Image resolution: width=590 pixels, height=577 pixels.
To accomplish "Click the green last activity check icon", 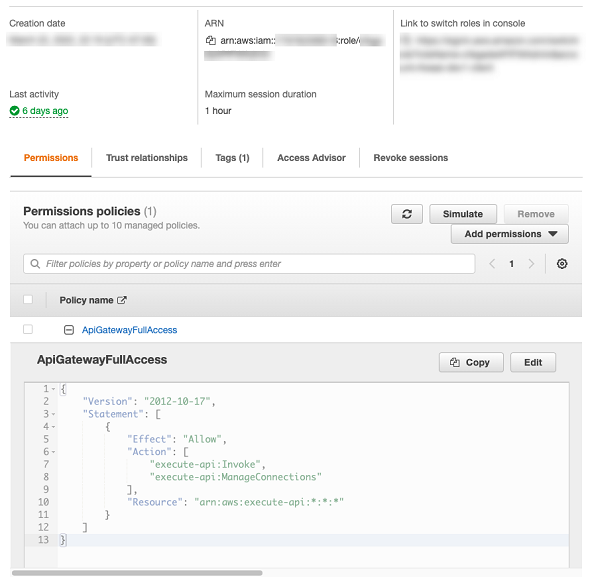I will [x=14, y=111].
